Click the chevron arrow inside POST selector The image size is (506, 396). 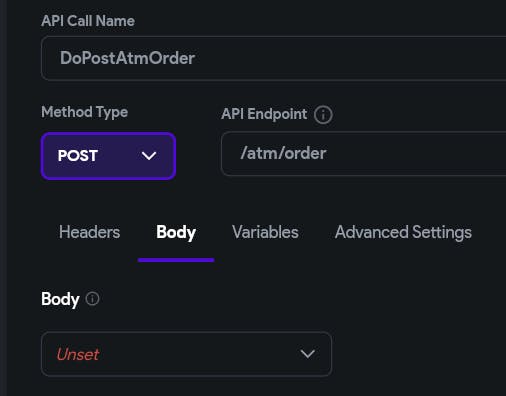pos(149,156)
